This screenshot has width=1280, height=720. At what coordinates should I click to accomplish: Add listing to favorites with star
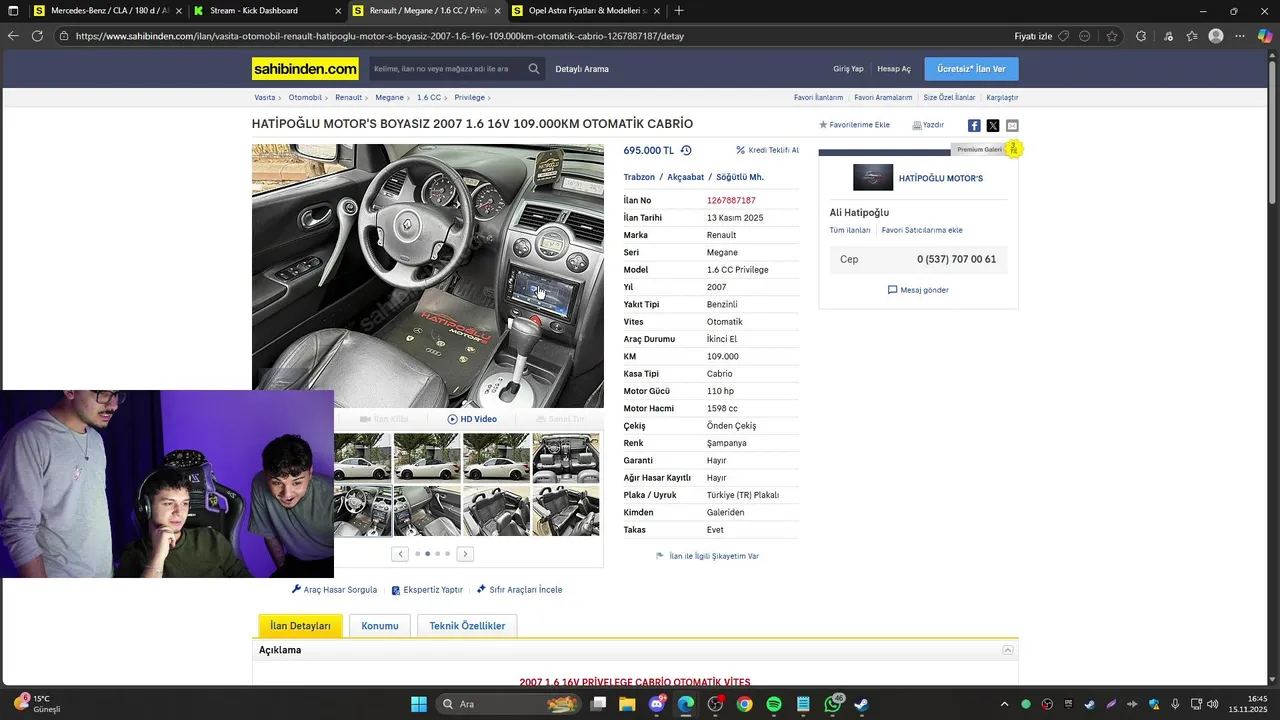click(854, 125)
